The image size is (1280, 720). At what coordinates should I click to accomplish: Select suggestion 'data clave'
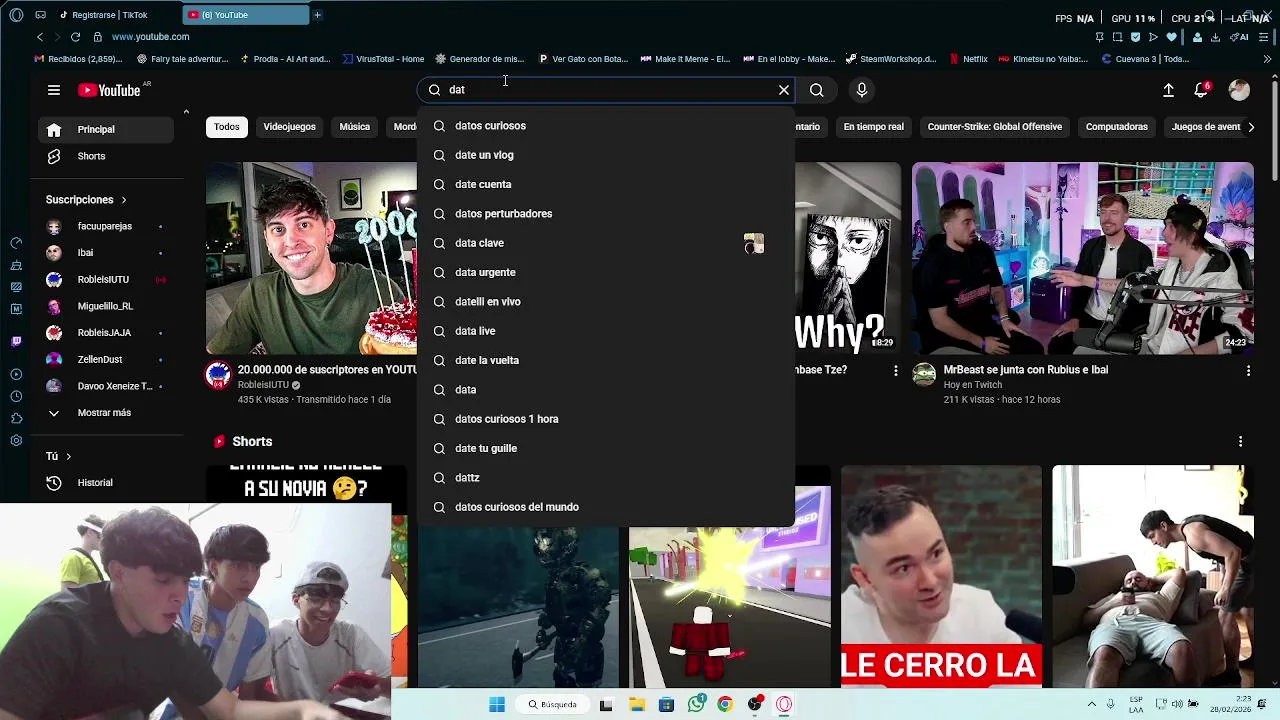(606, 243)
